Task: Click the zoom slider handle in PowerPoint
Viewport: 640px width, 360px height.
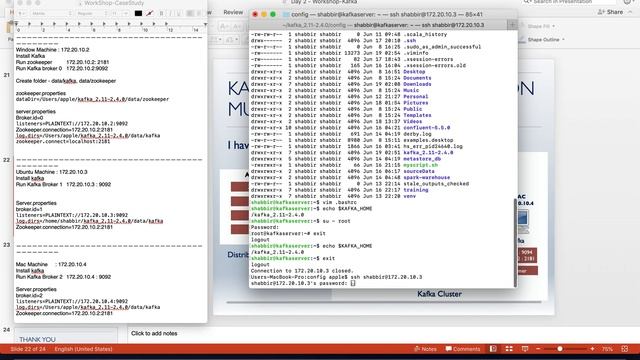Action: click(560, 349)
